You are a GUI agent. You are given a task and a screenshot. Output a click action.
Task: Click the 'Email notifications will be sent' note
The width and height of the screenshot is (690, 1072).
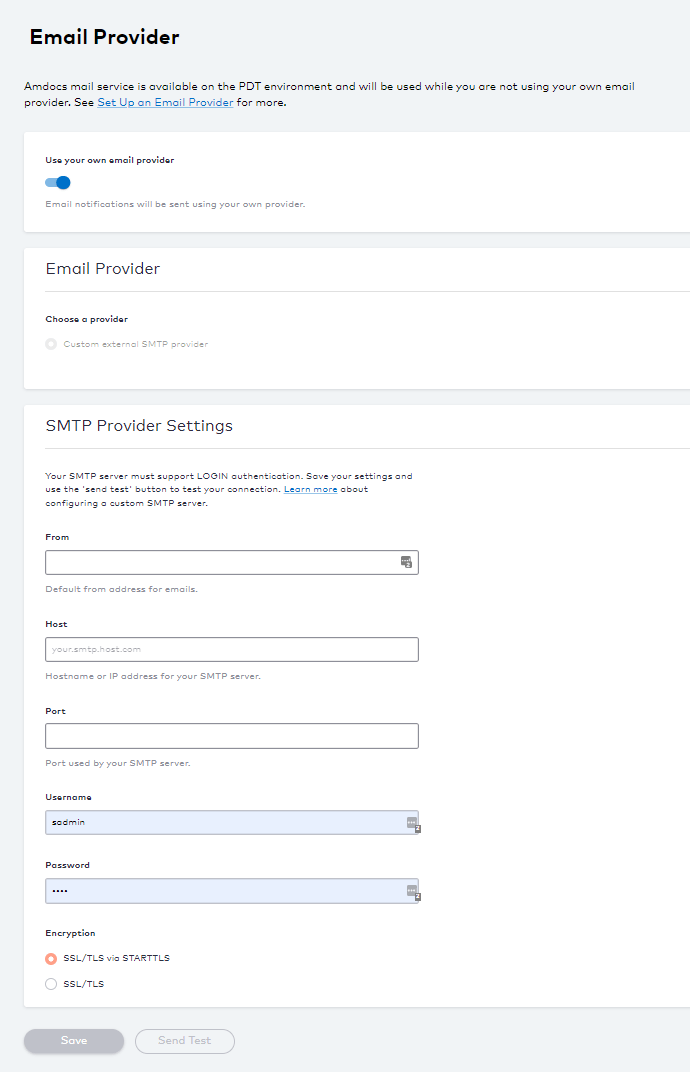point(175,204)
